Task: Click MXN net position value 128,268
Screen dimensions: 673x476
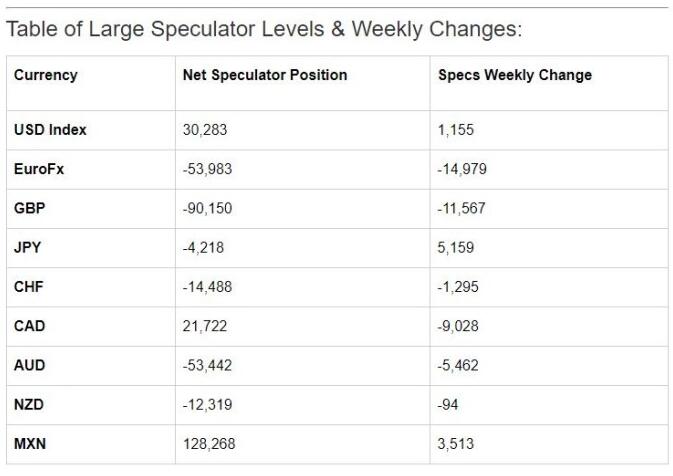Action: (x=208, y=444)
